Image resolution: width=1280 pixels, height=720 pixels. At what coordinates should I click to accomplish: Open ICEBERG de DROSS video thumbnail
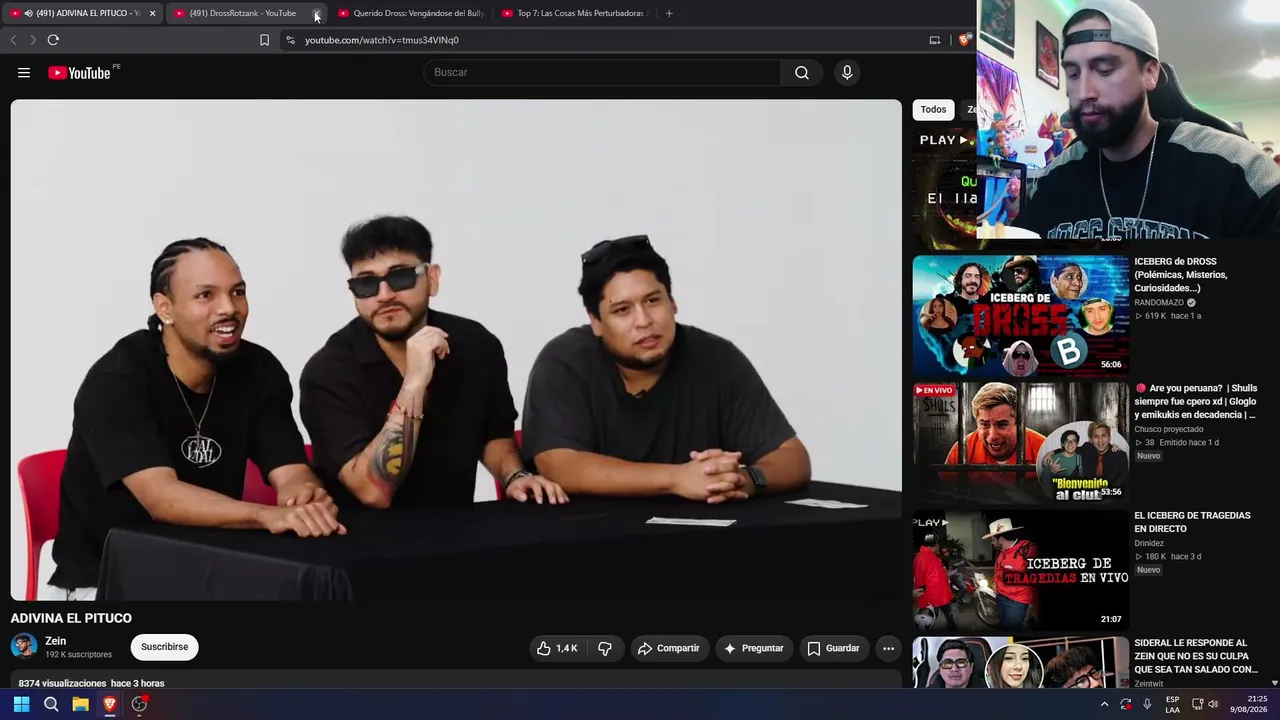[1020, 315]
